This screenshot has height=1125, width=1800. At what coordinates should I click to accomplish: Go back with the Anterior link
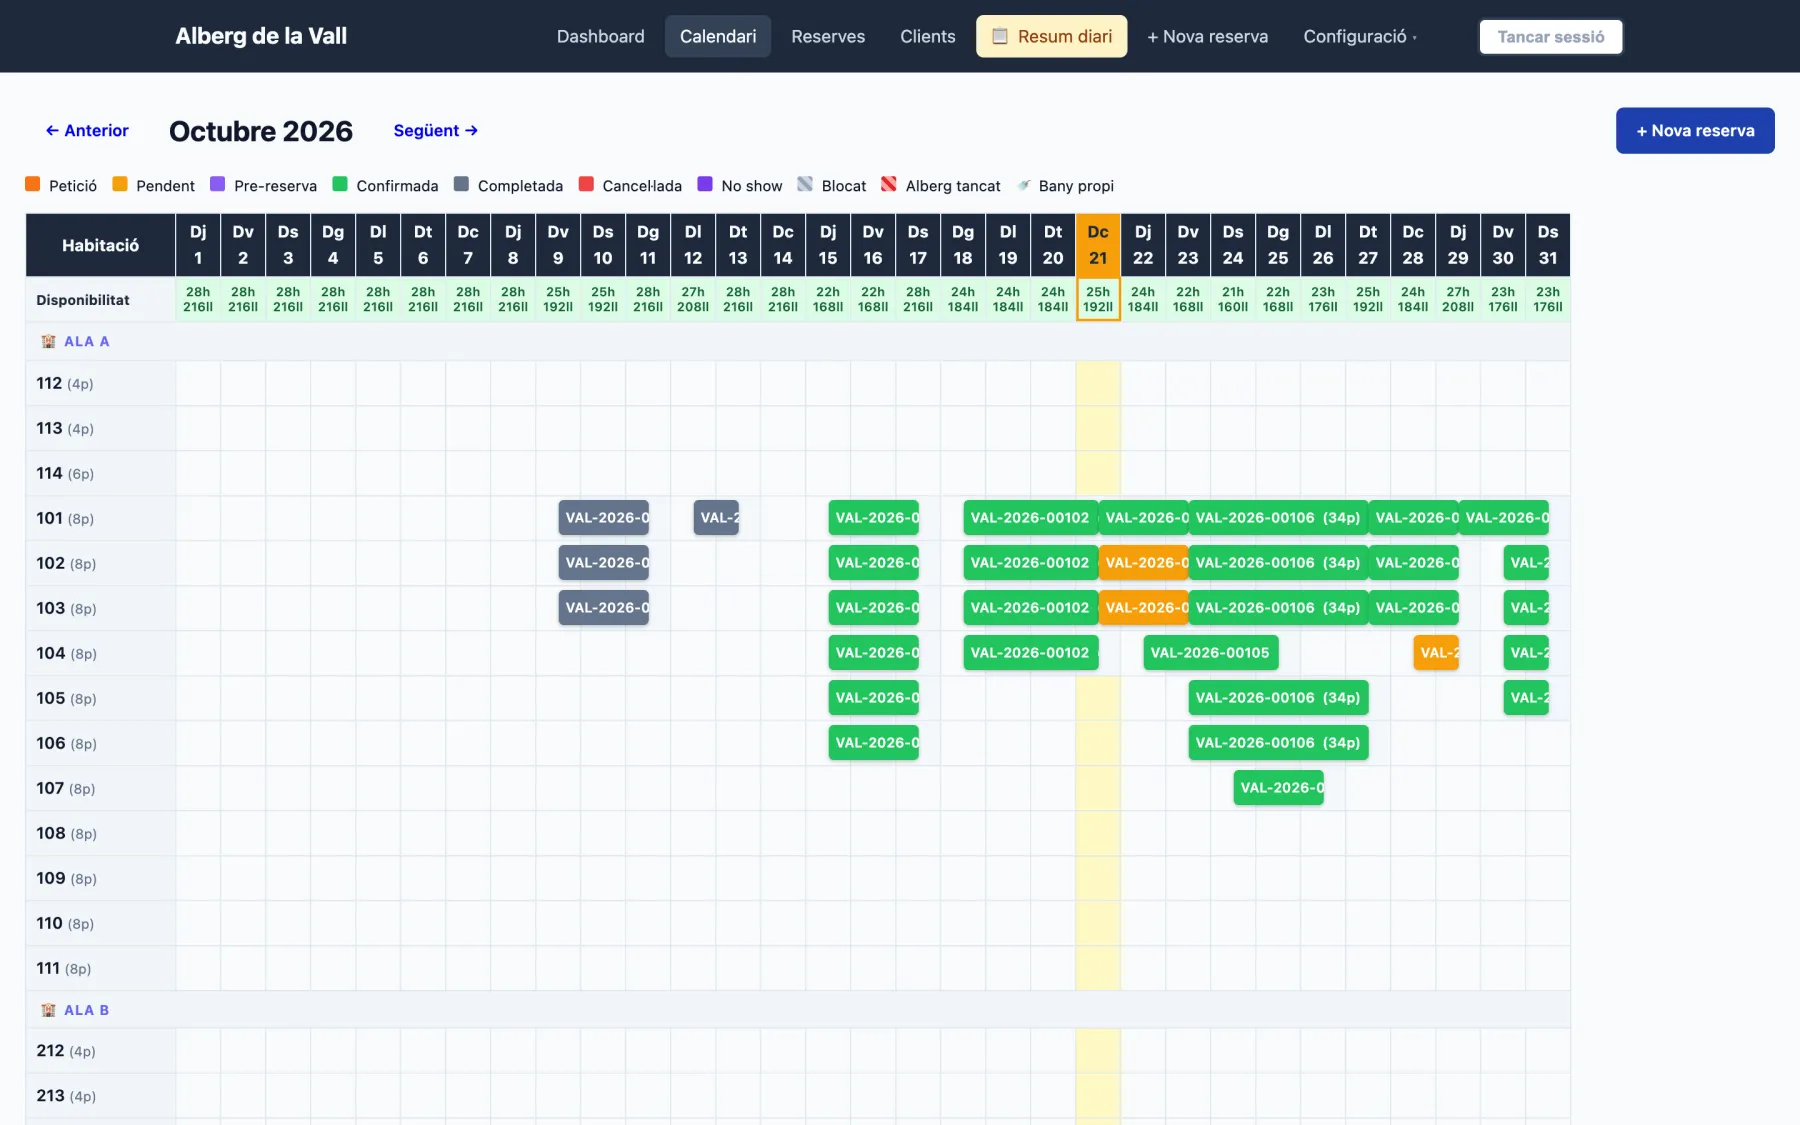point(87,131)
